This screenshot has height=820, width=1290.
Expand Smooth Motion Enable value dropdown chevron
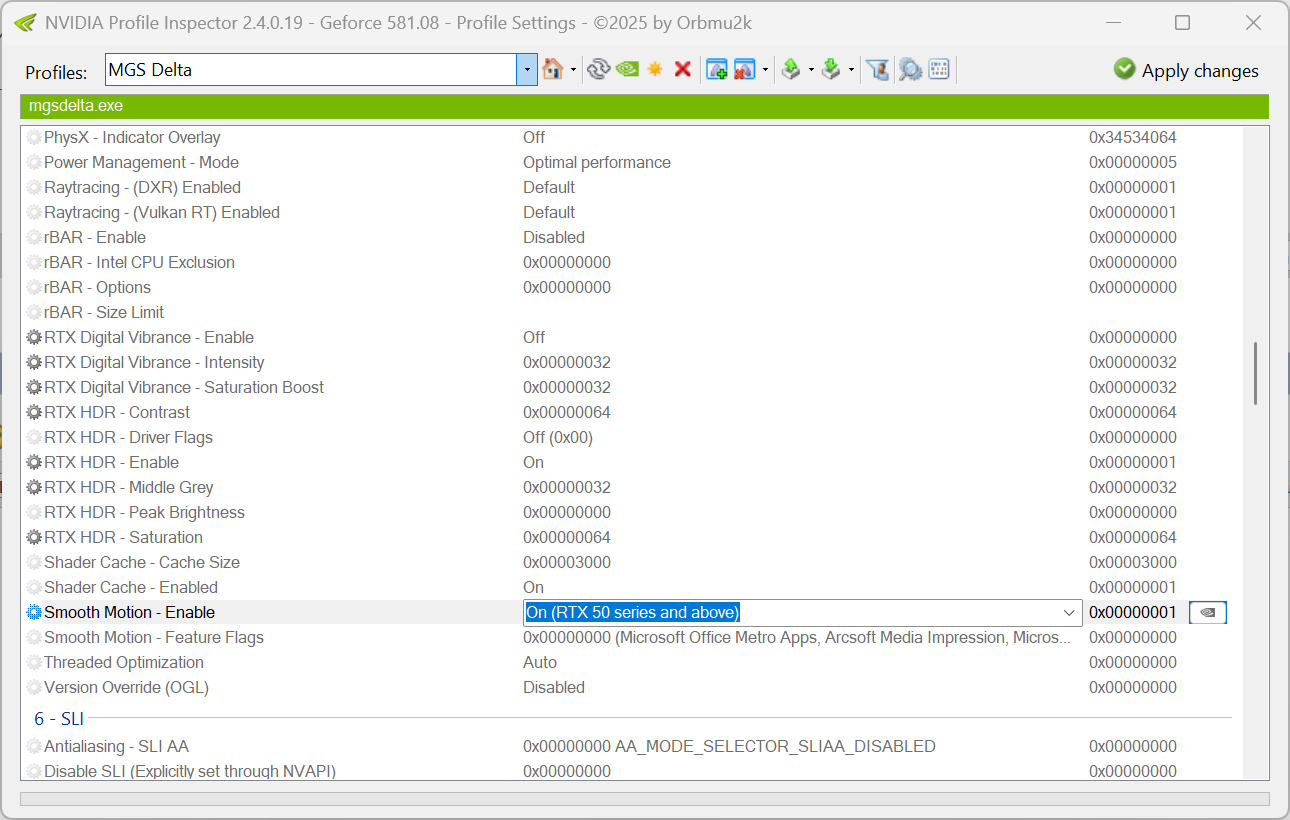(1068, 612)
